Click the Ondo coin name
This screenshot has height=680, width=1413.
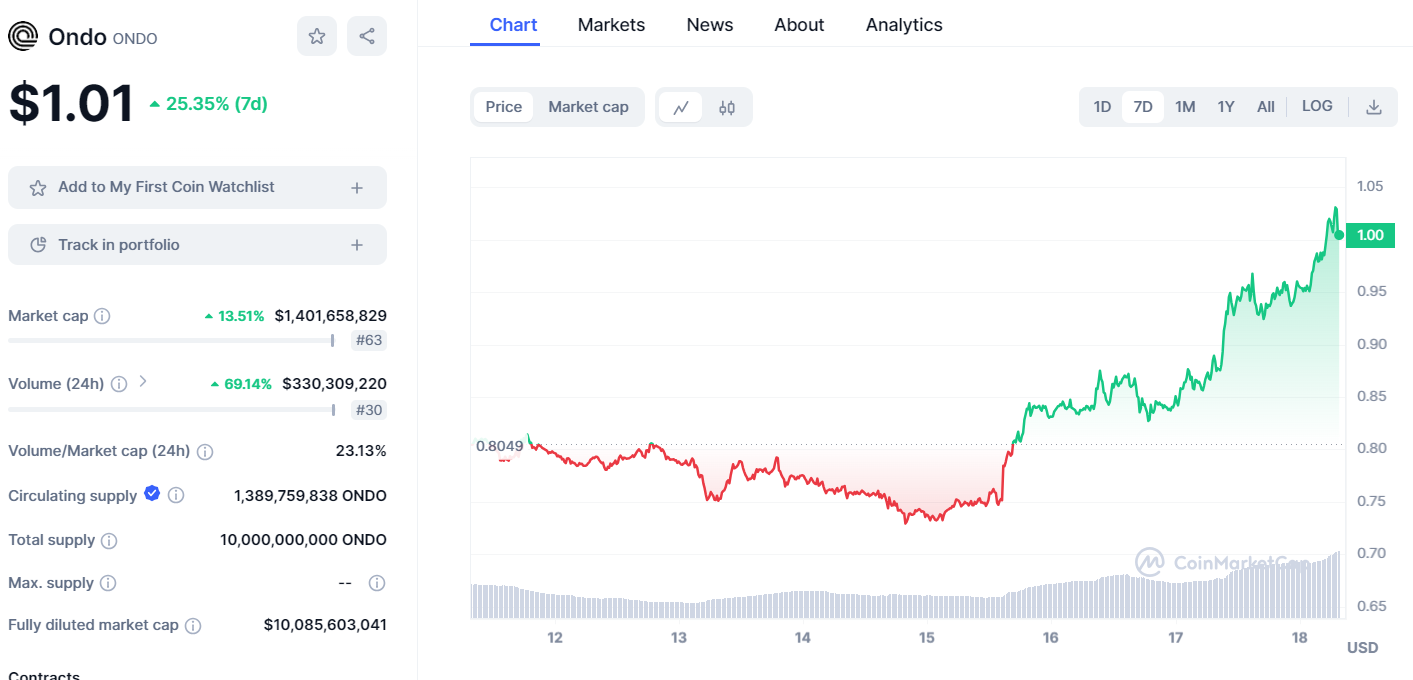pyautogui.click(x=77, y=37)
